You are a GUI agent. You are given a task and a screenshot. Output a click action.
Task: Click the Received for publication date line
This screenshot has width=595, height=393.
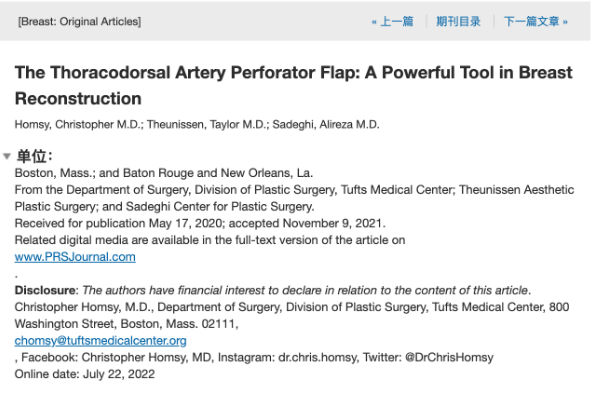coord(200,223)
